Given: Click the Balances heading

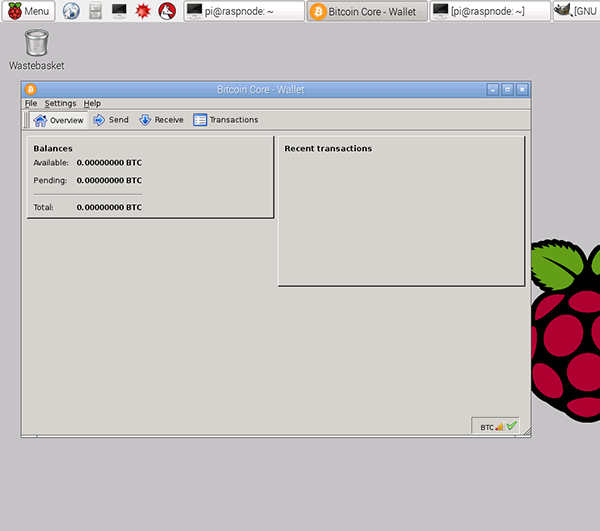Looking at the screenshot, I should [x=53, y=148].
